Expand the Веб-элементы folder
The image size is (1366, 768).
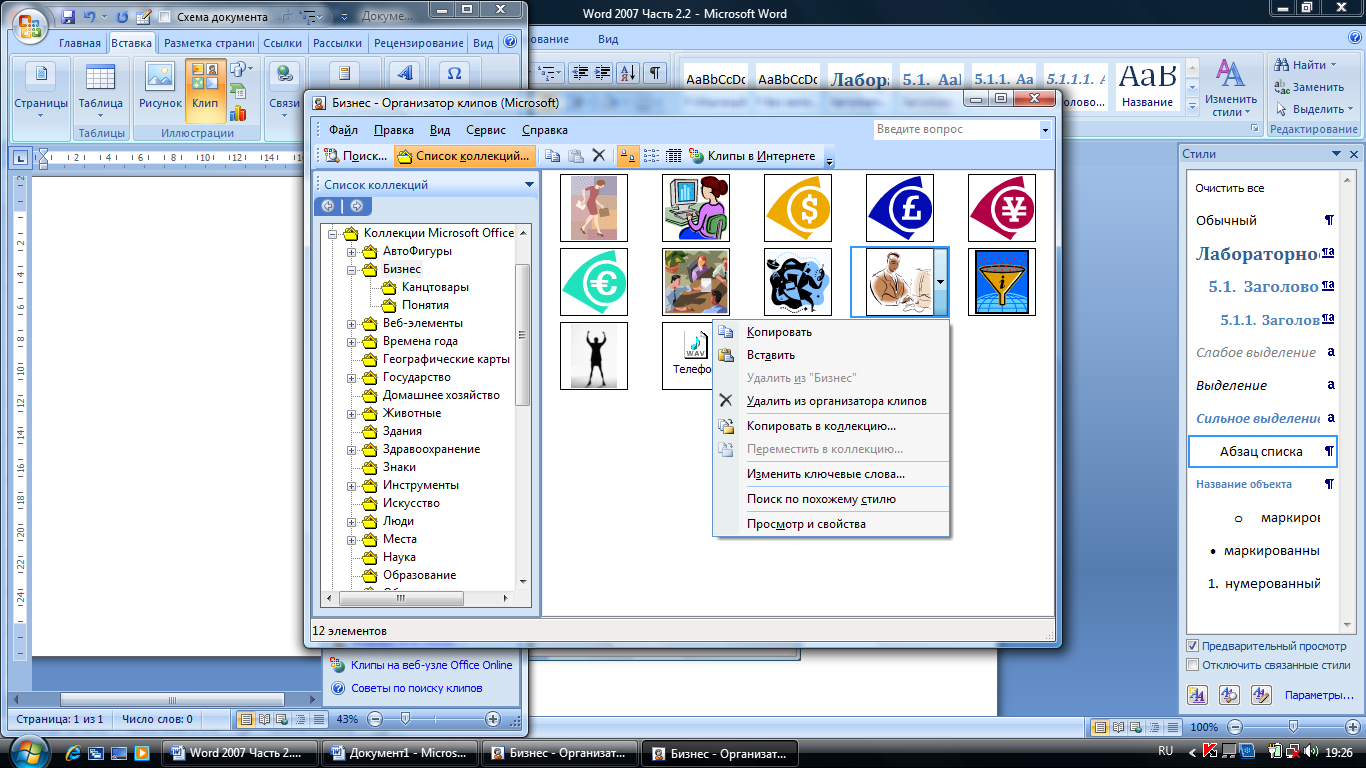(x=352, y=323)
